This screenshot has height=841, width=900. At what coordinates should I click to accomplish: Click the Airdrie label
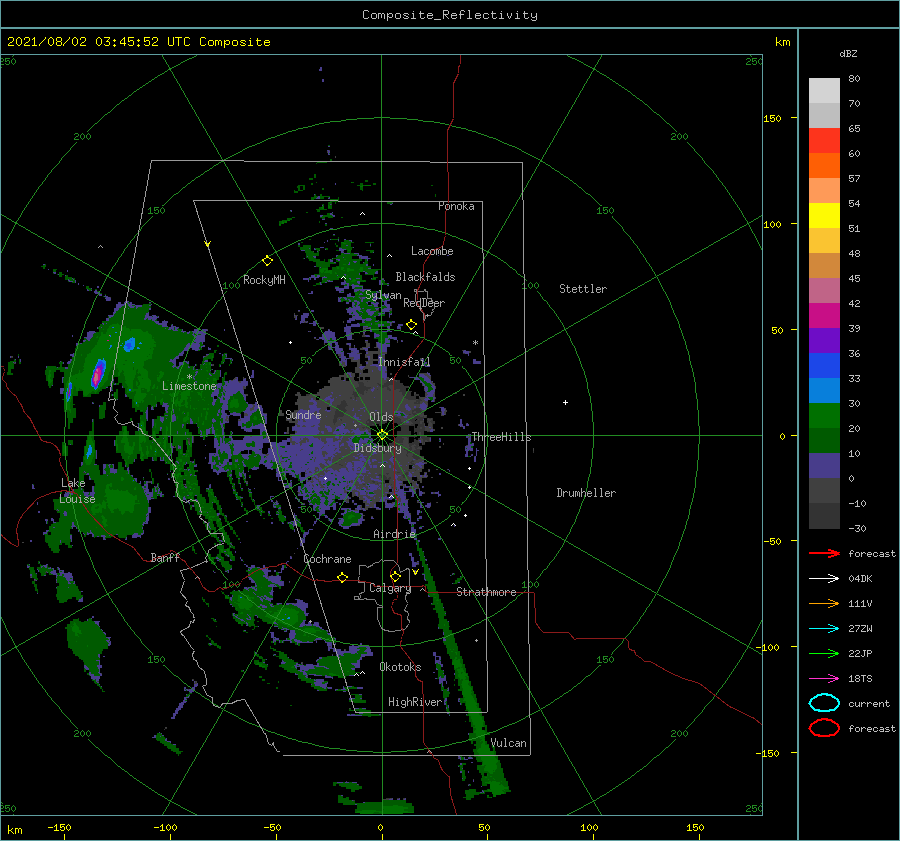394,534
